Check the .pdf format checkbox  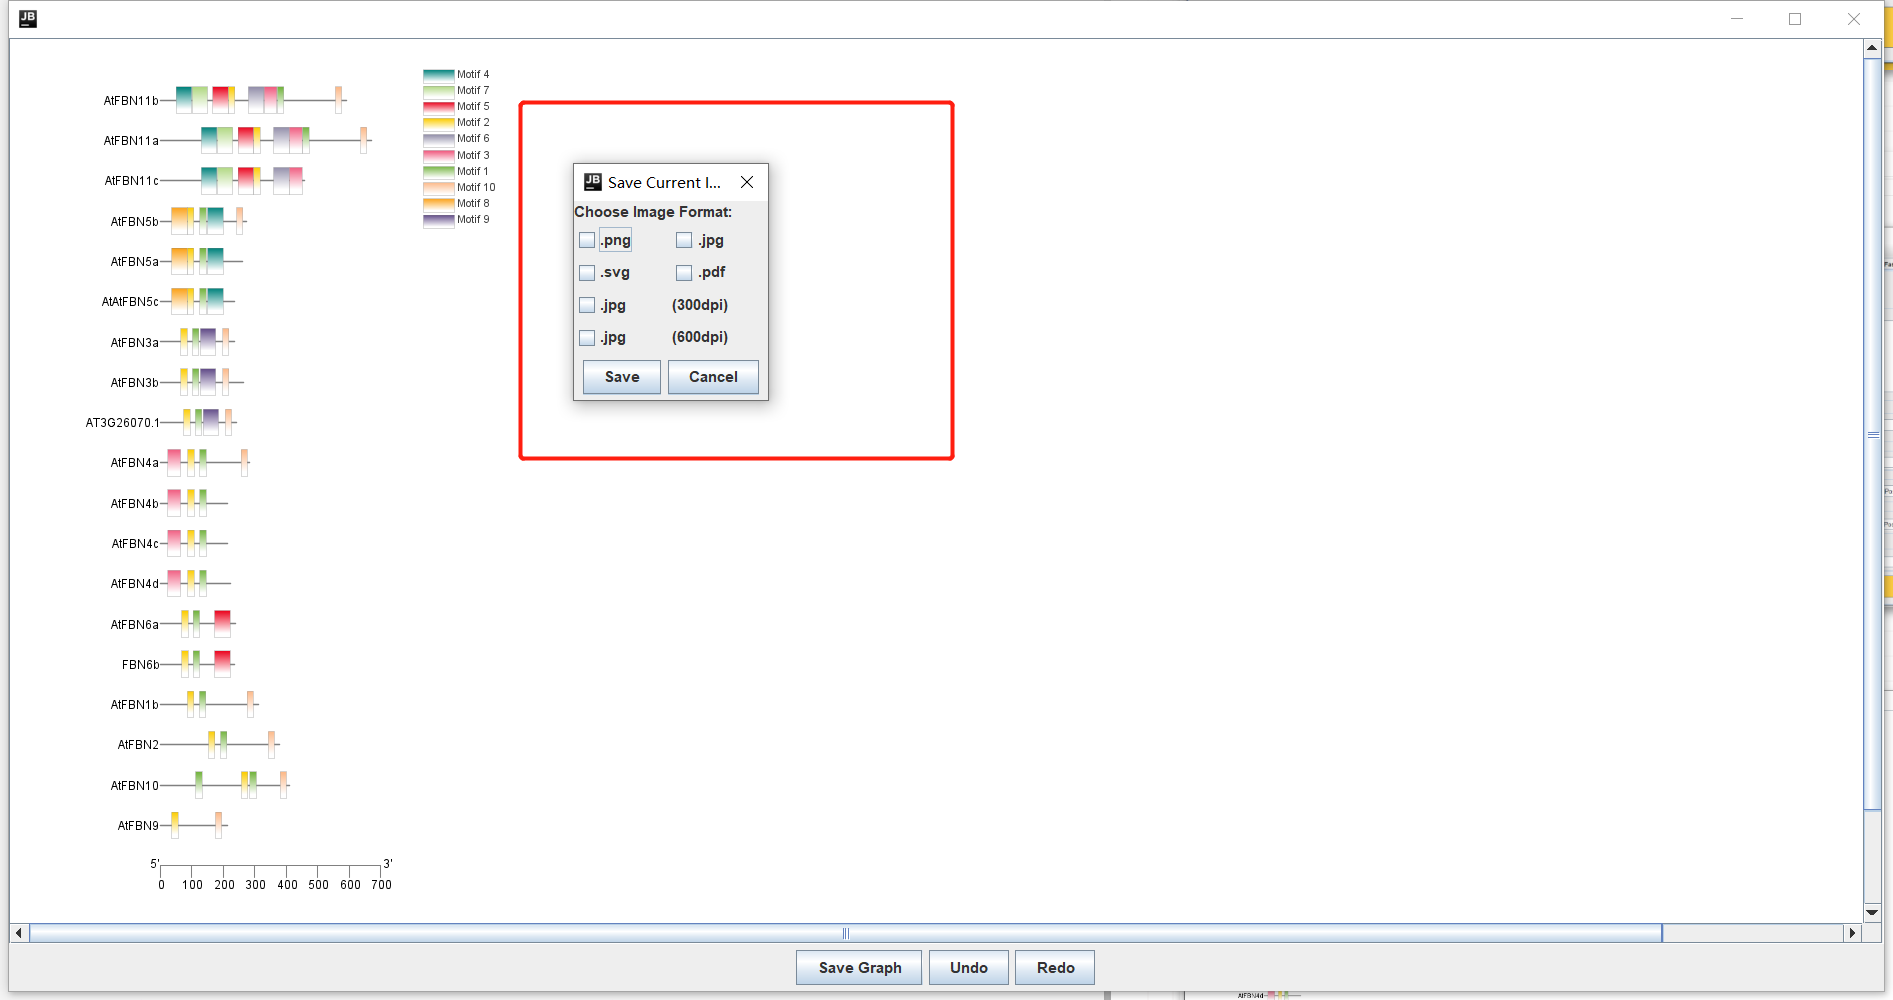click(684, 273)
